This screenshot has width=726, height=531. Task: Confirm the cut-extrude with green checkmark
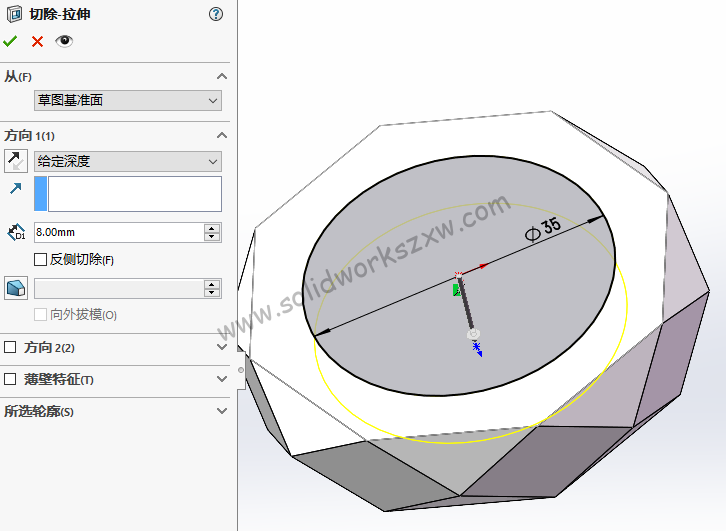point(10,41)
